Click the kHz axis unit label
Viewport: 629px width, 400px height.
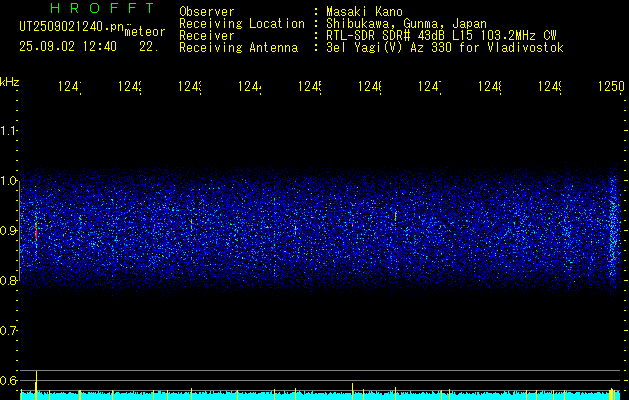tap(10, 82)
